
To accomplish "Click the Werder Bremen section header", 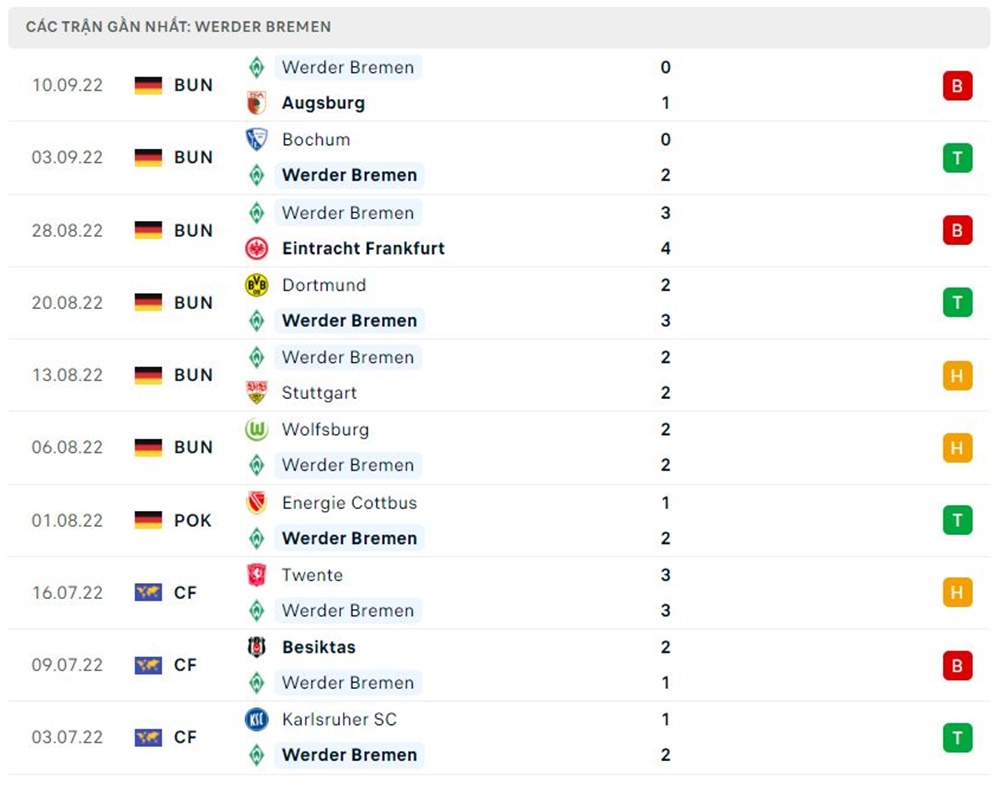I will [x=179, y=27].
